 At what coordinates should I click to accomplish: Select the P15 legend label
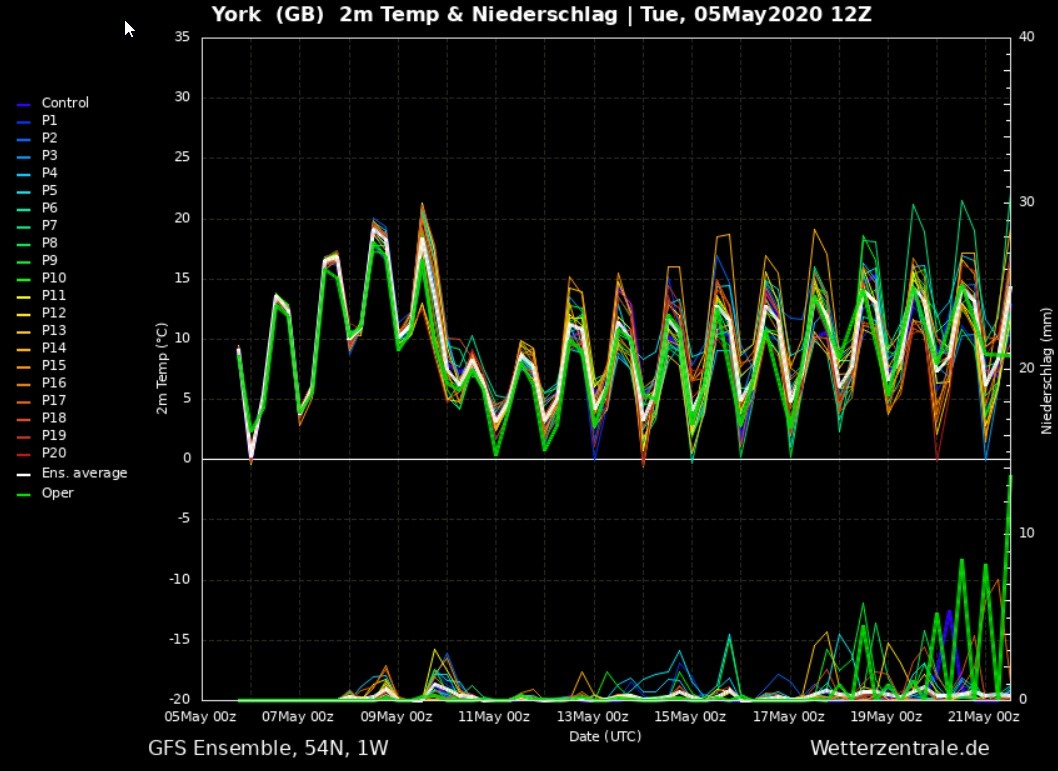tap(54, 366)
